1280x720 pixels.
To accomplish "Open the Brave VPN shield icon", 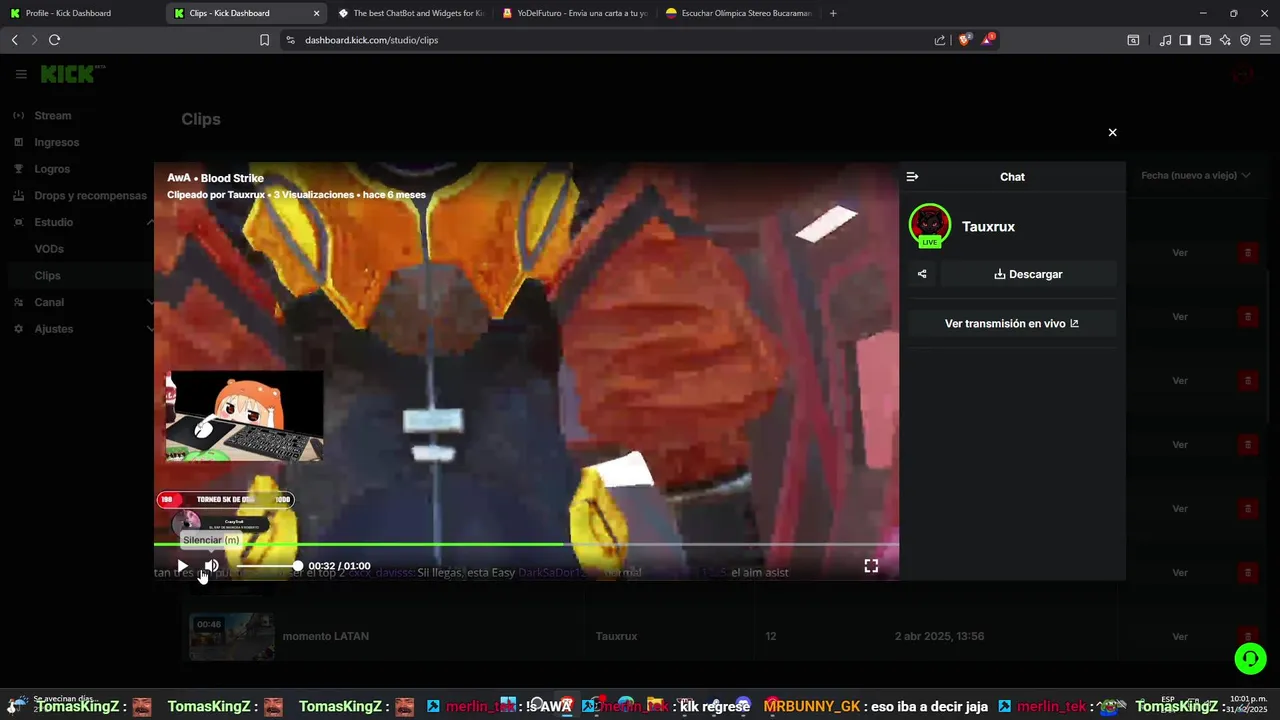I will click(1245, 40).
